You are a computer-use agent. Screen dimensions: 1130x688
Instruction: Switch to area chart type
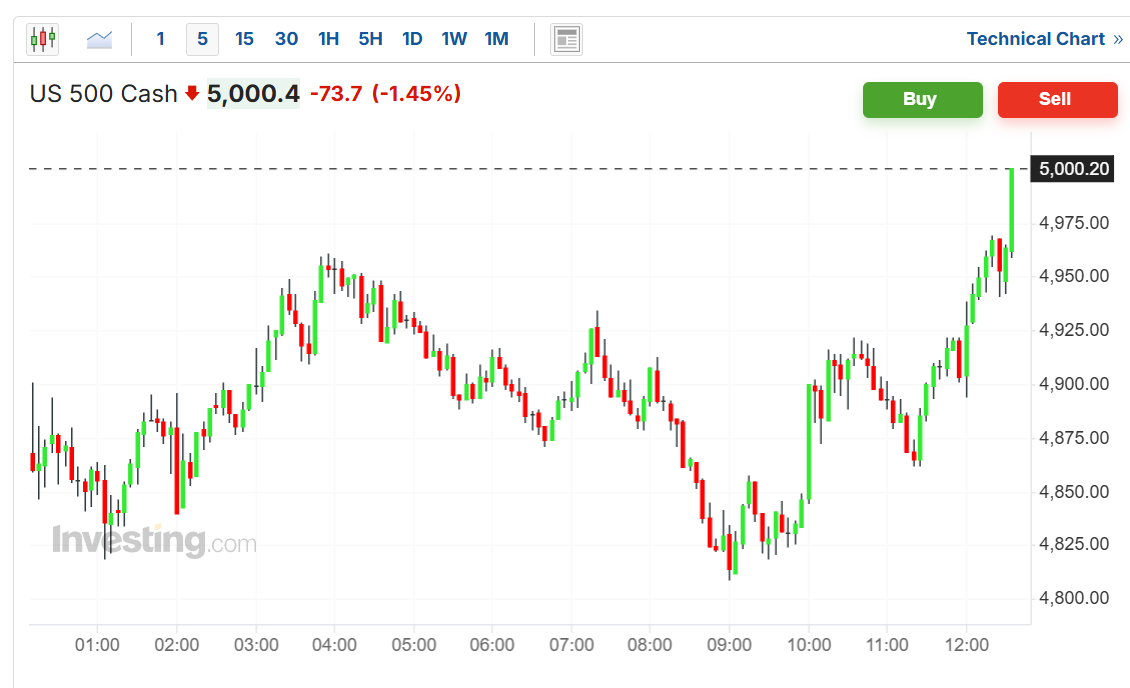[x=99, y=39]
